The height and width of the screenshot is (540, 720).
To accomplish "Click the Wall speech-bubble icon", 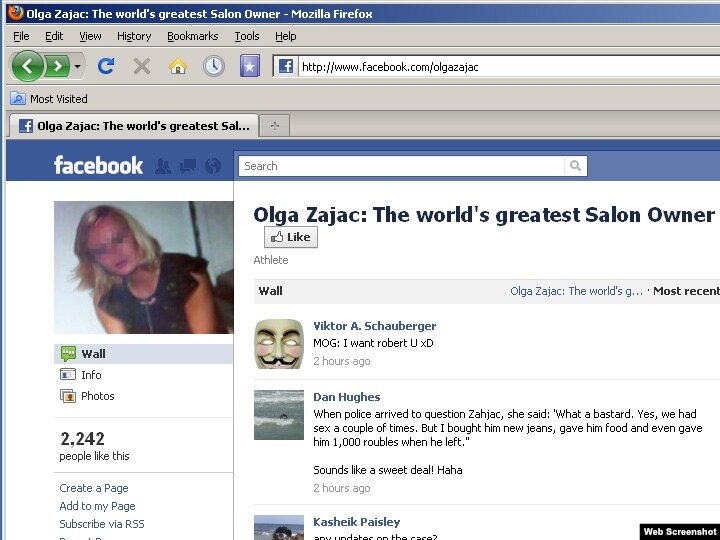I will tap(68, 354).
